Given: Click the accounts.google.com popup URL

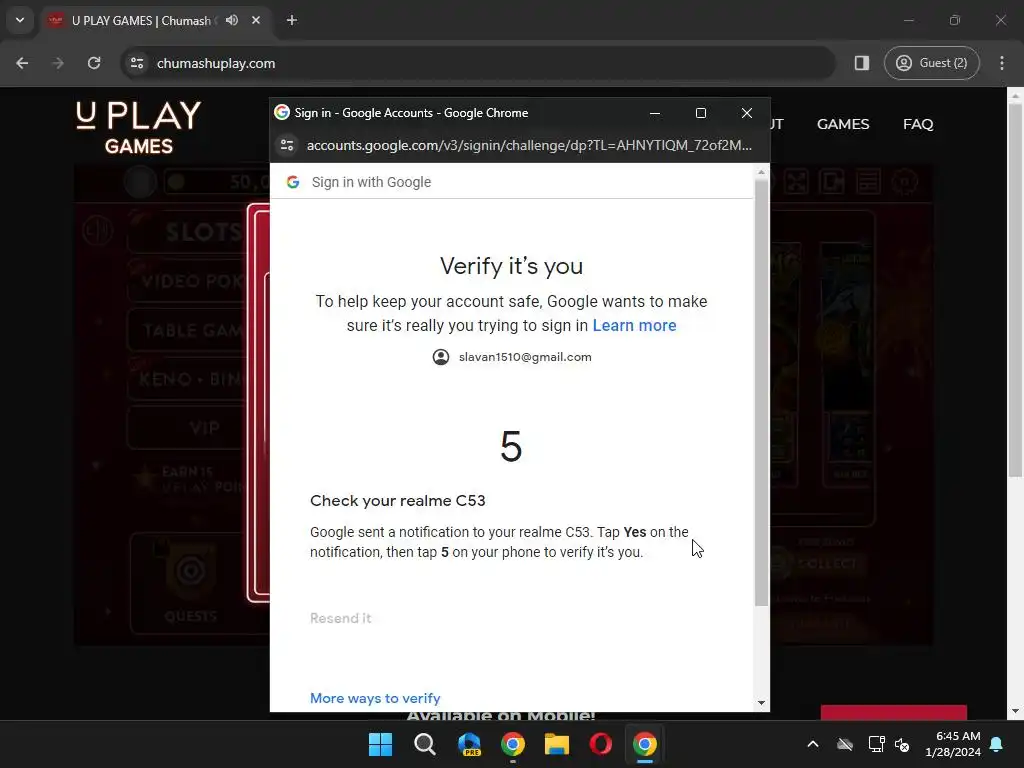Looking at the screenshot, I should tap(529, 145).
